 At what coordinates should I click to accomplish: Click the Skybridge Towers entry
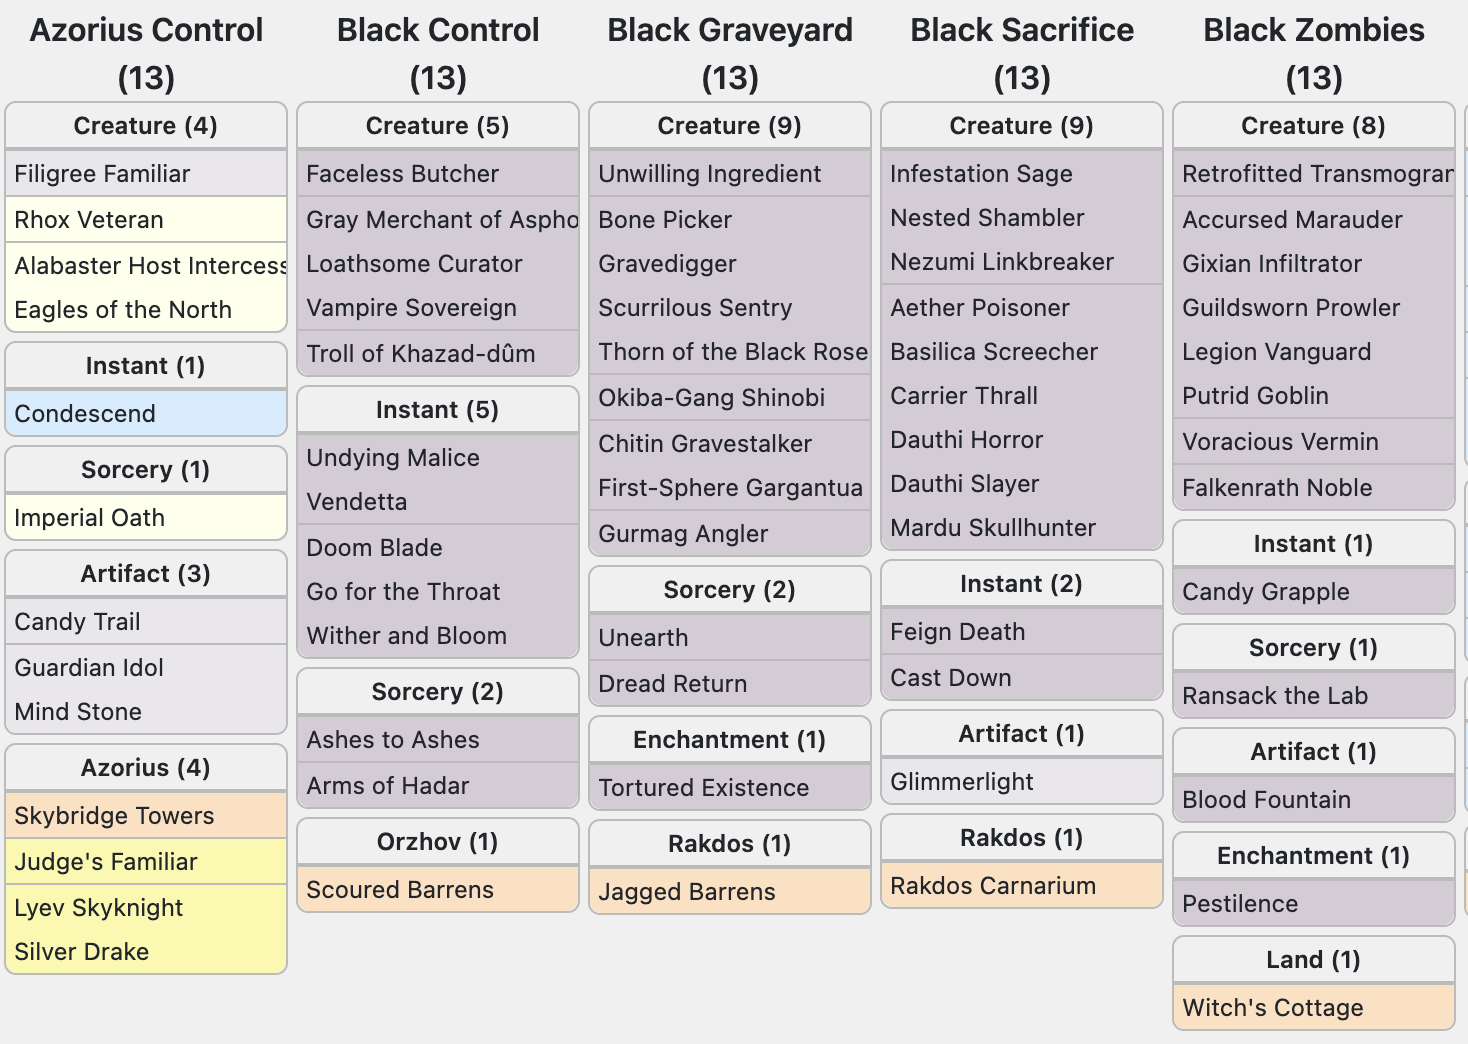(114, 816)
